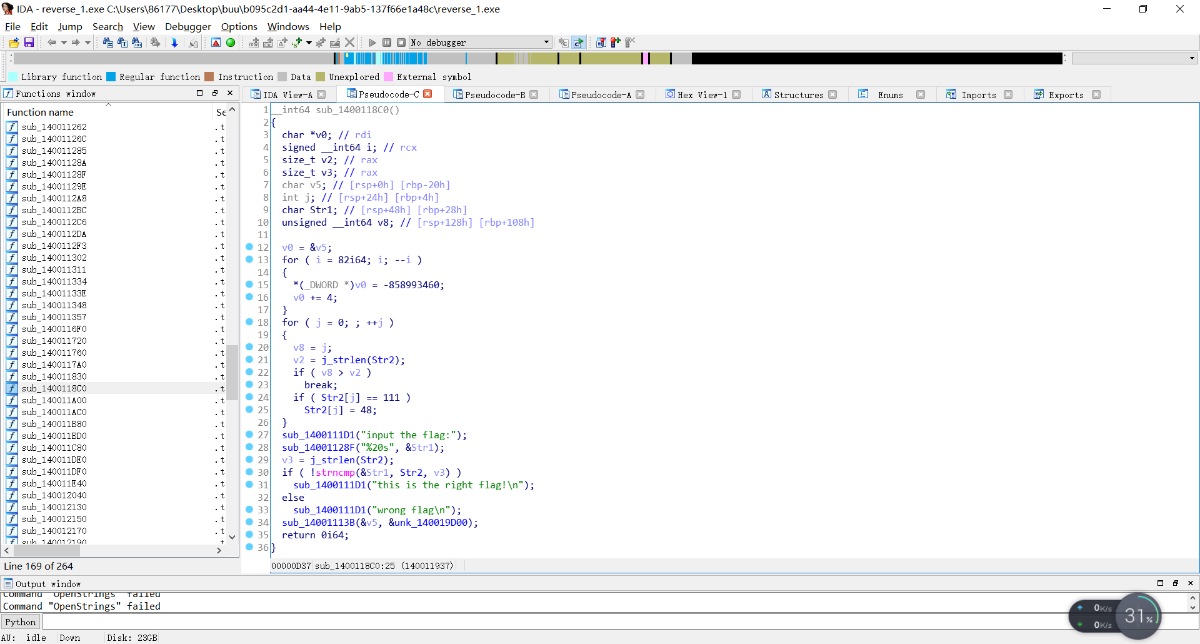
Task: Click the breakpoint dot at line 12
Action: [249, 246]
